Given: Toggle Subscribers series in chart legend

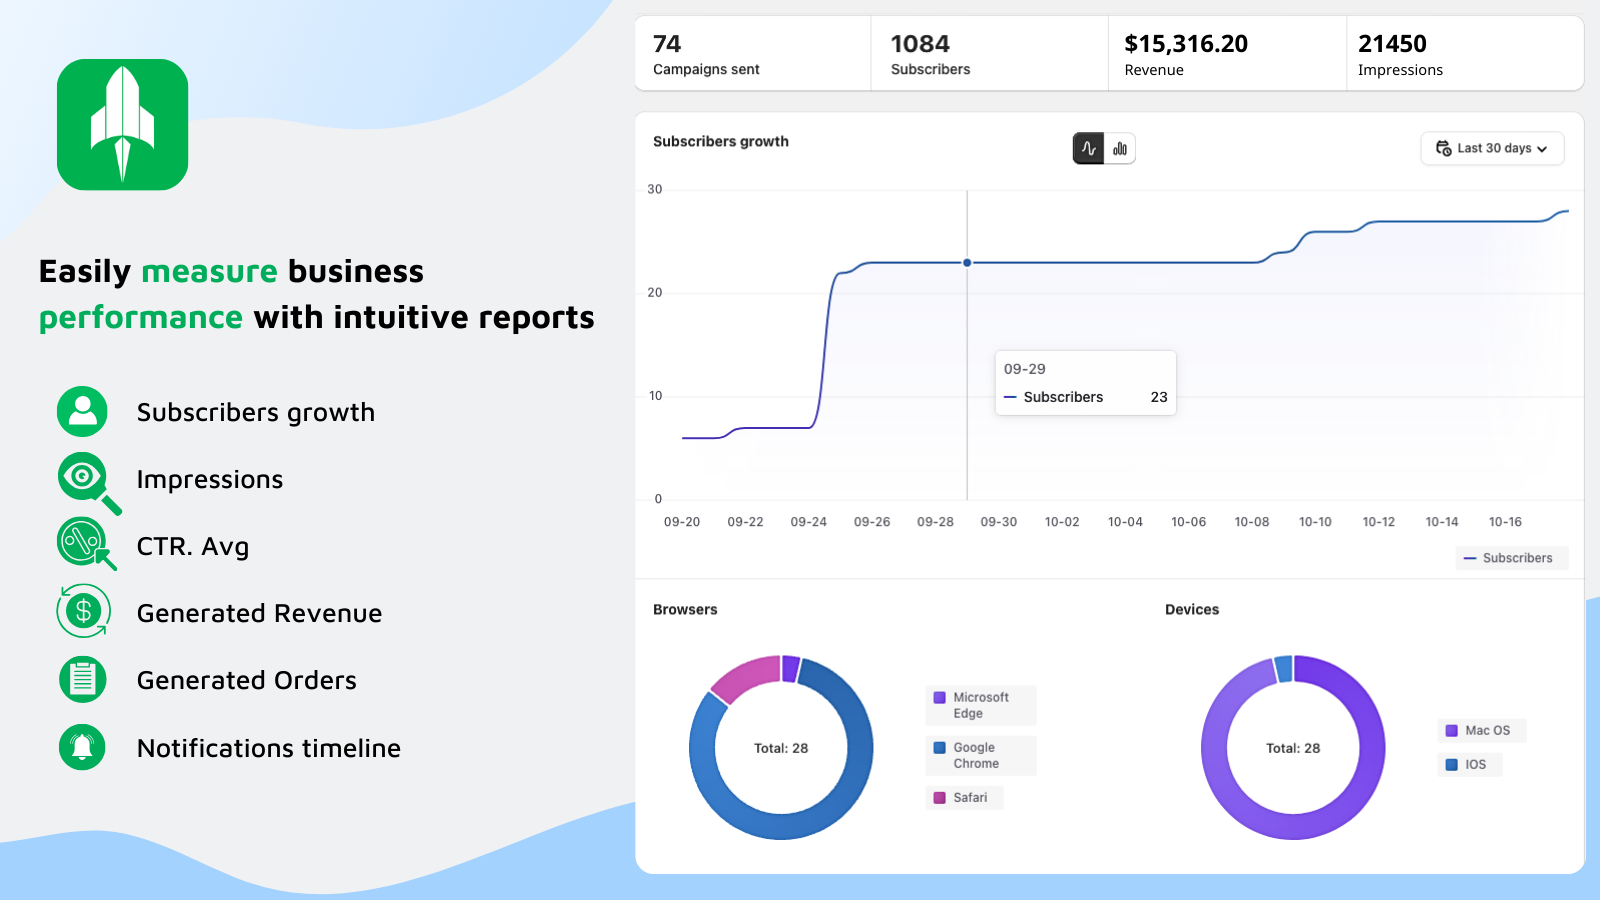Looking at the screenshot, I should tap(1511, 558).
